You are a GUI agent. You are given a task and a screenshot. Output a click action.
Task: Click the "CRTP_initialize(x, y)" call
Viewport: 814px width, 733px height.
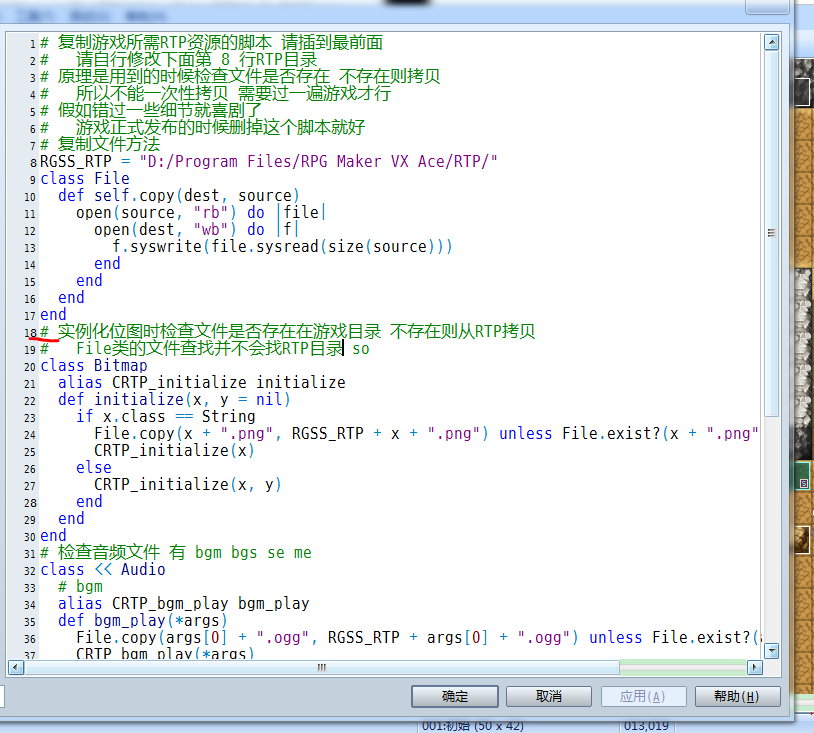[x=187, y=484]
